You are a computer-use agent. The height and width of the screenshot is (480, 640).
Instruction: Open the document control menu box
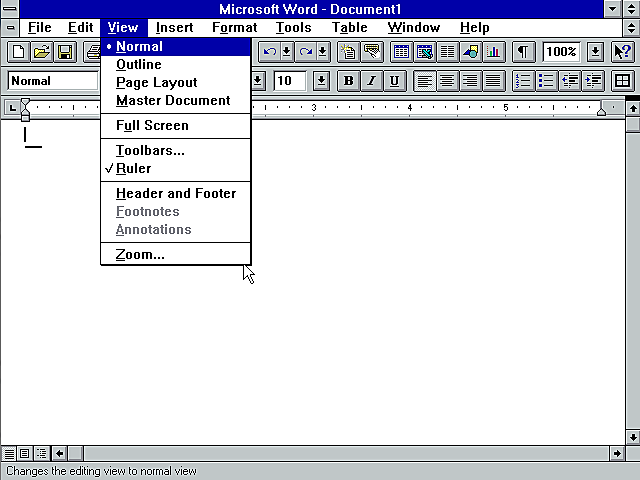point(10,28)
